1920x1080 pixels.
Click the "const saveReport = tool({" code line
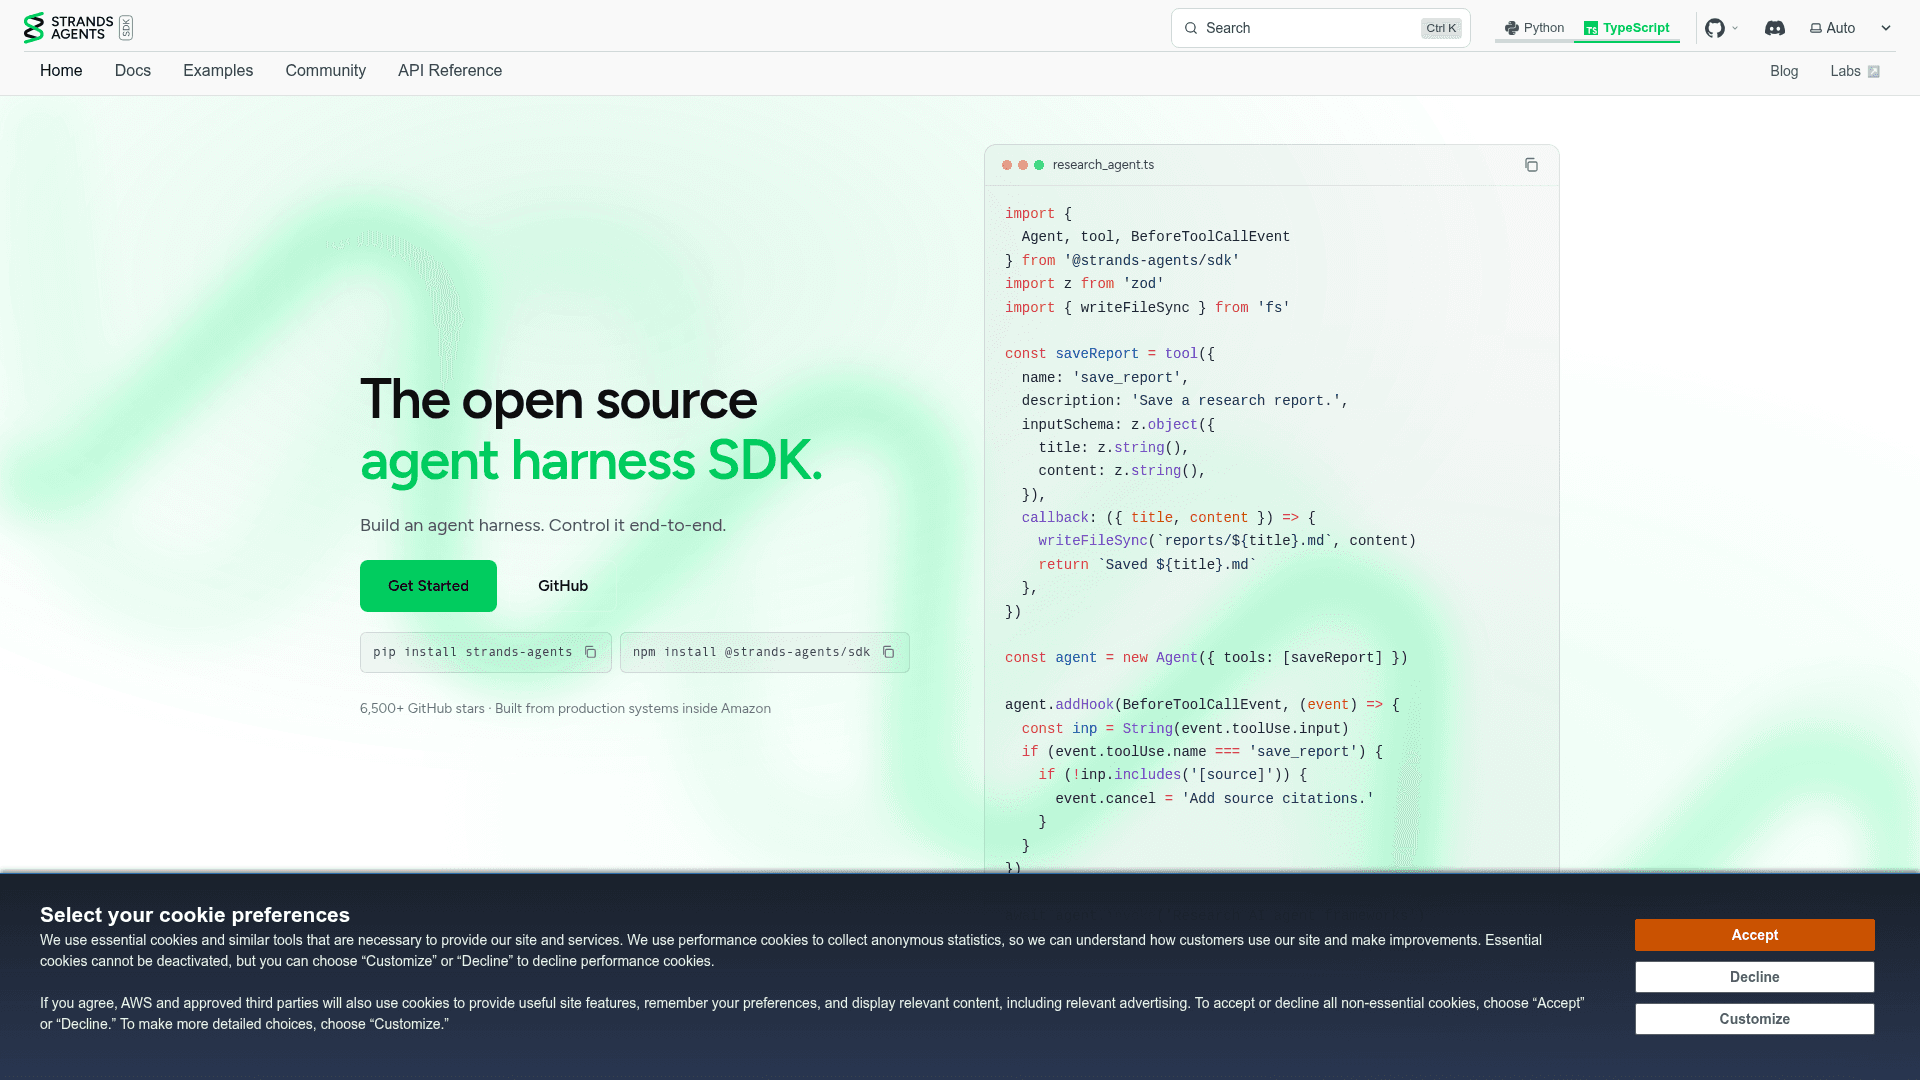coord(1110,354)
